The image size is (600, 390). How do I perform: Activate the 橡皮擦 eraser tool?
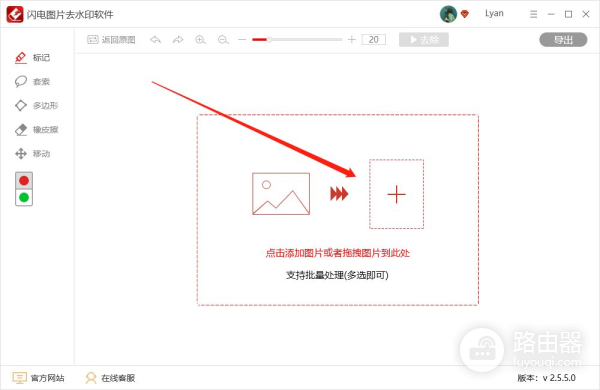click(36, 130)
